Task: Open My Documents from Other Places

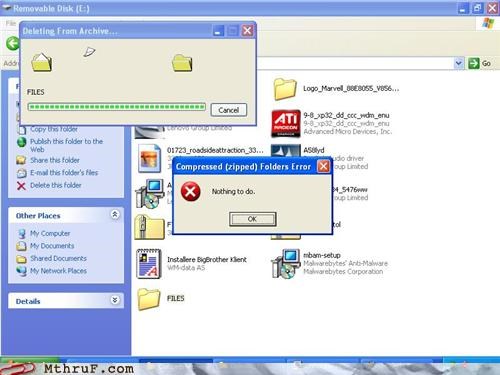Action: 52,246
